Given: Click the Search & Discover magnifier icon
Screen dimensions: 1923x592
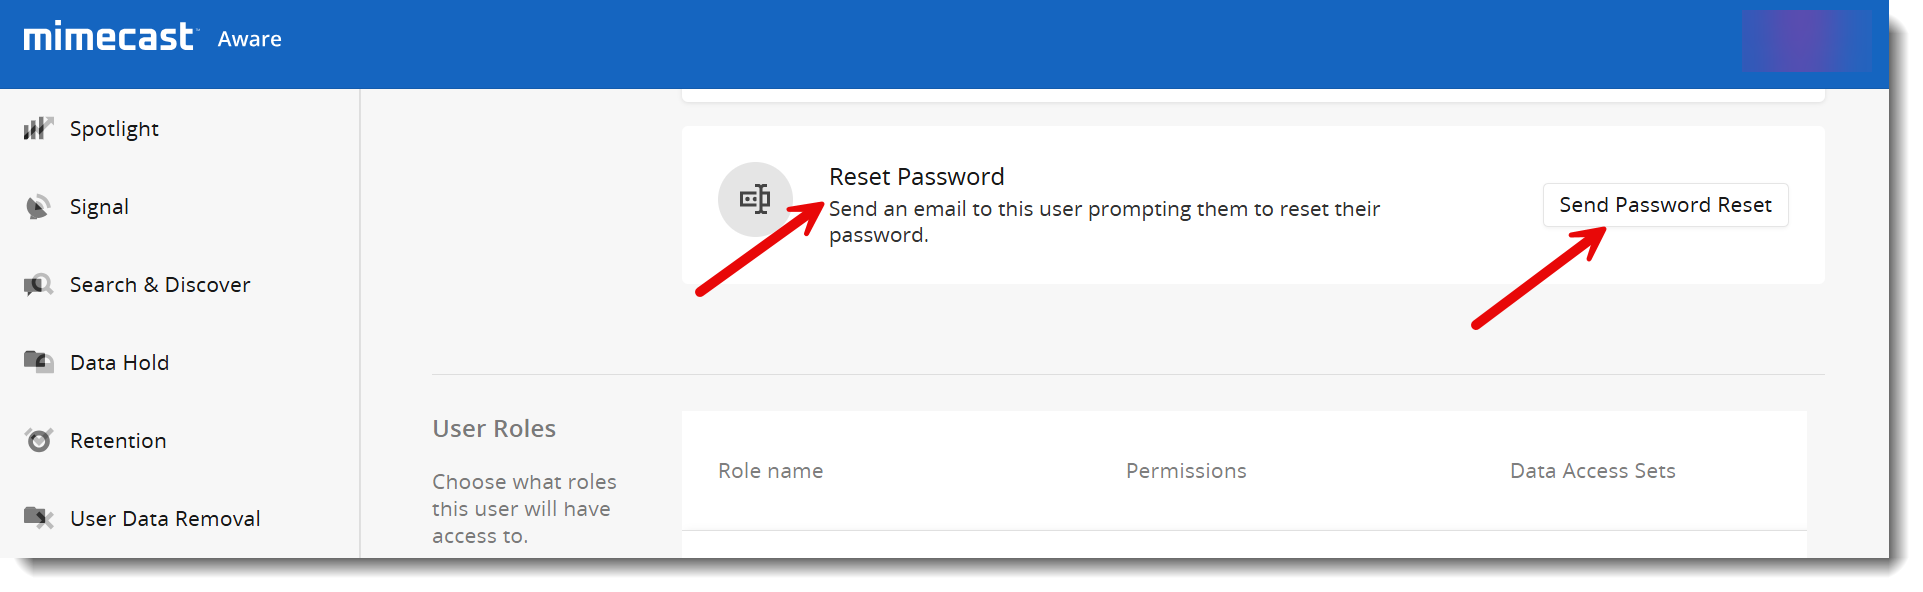Looking at the screenshot, I should coord(38,285).
